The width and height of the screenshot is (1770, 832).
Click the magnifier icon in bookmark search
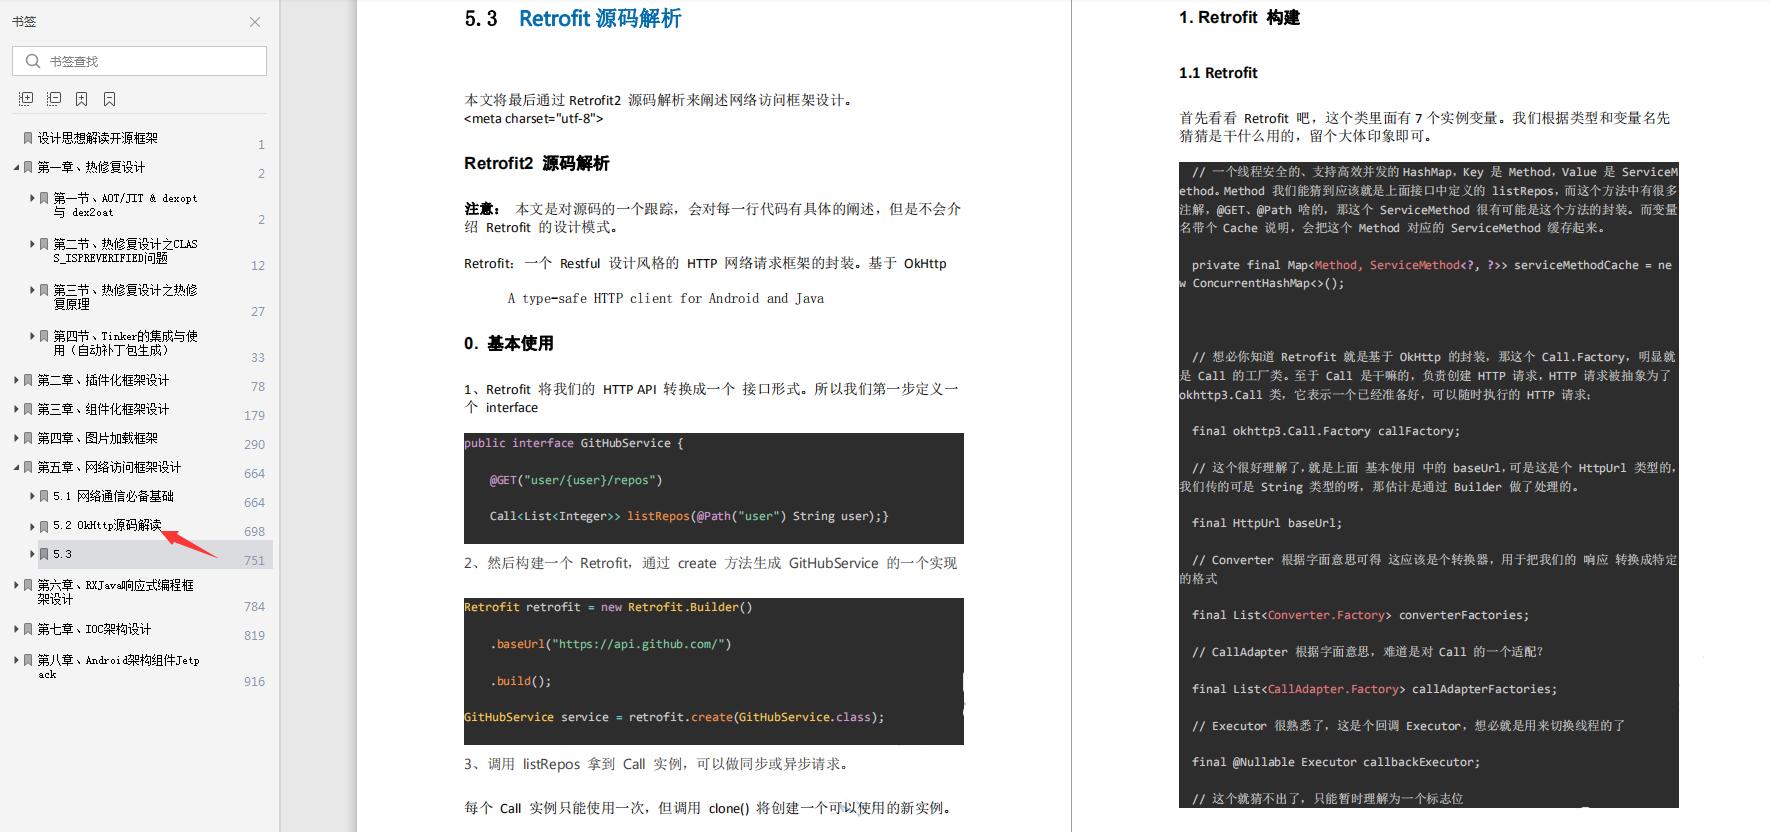click(x=33, y=61)
